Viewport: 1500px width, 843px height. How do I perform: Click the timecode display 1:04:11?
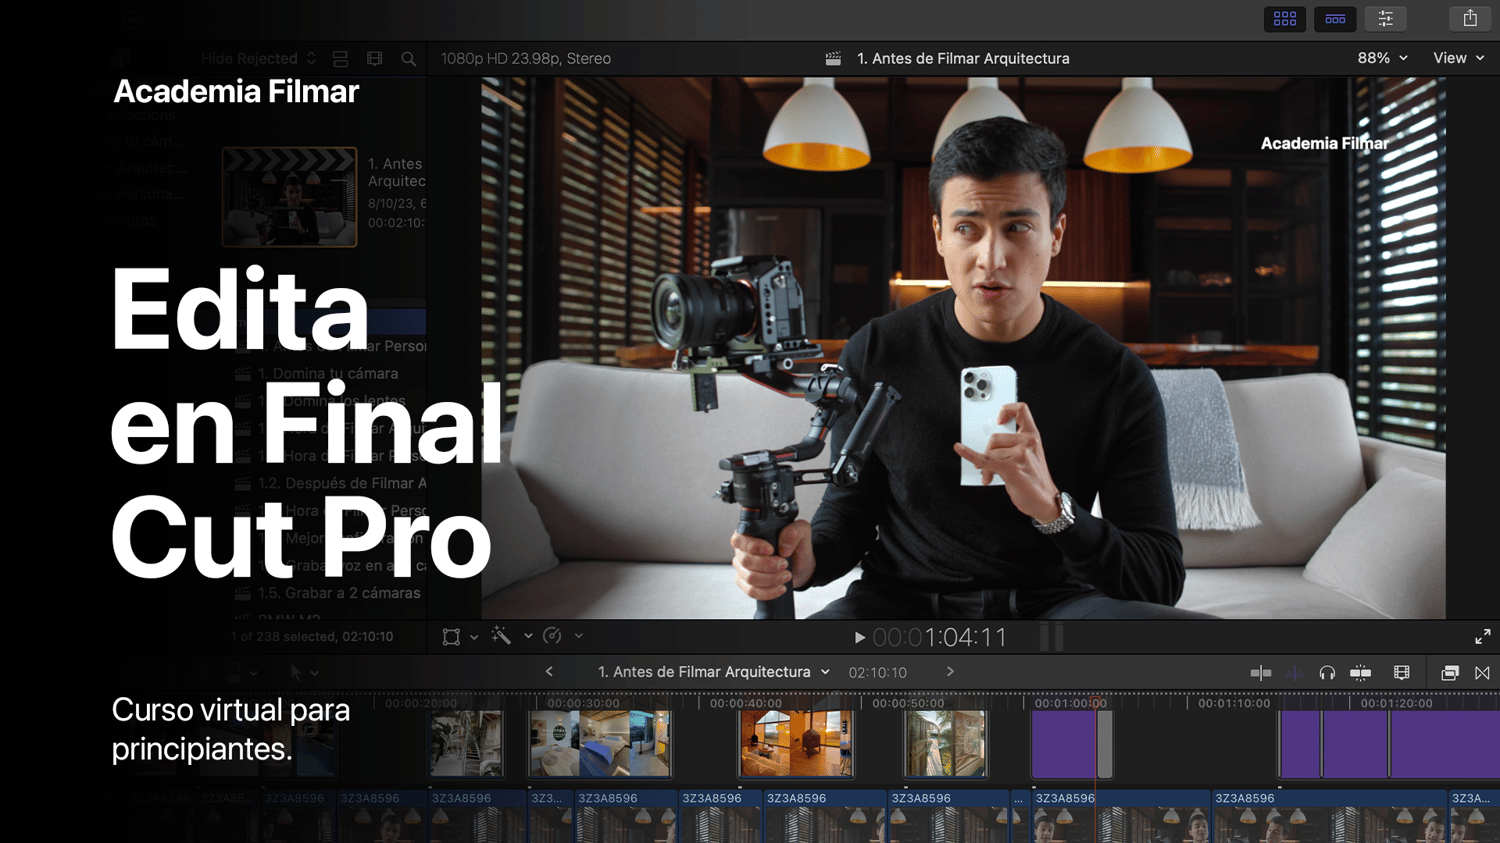click(940, 637)
